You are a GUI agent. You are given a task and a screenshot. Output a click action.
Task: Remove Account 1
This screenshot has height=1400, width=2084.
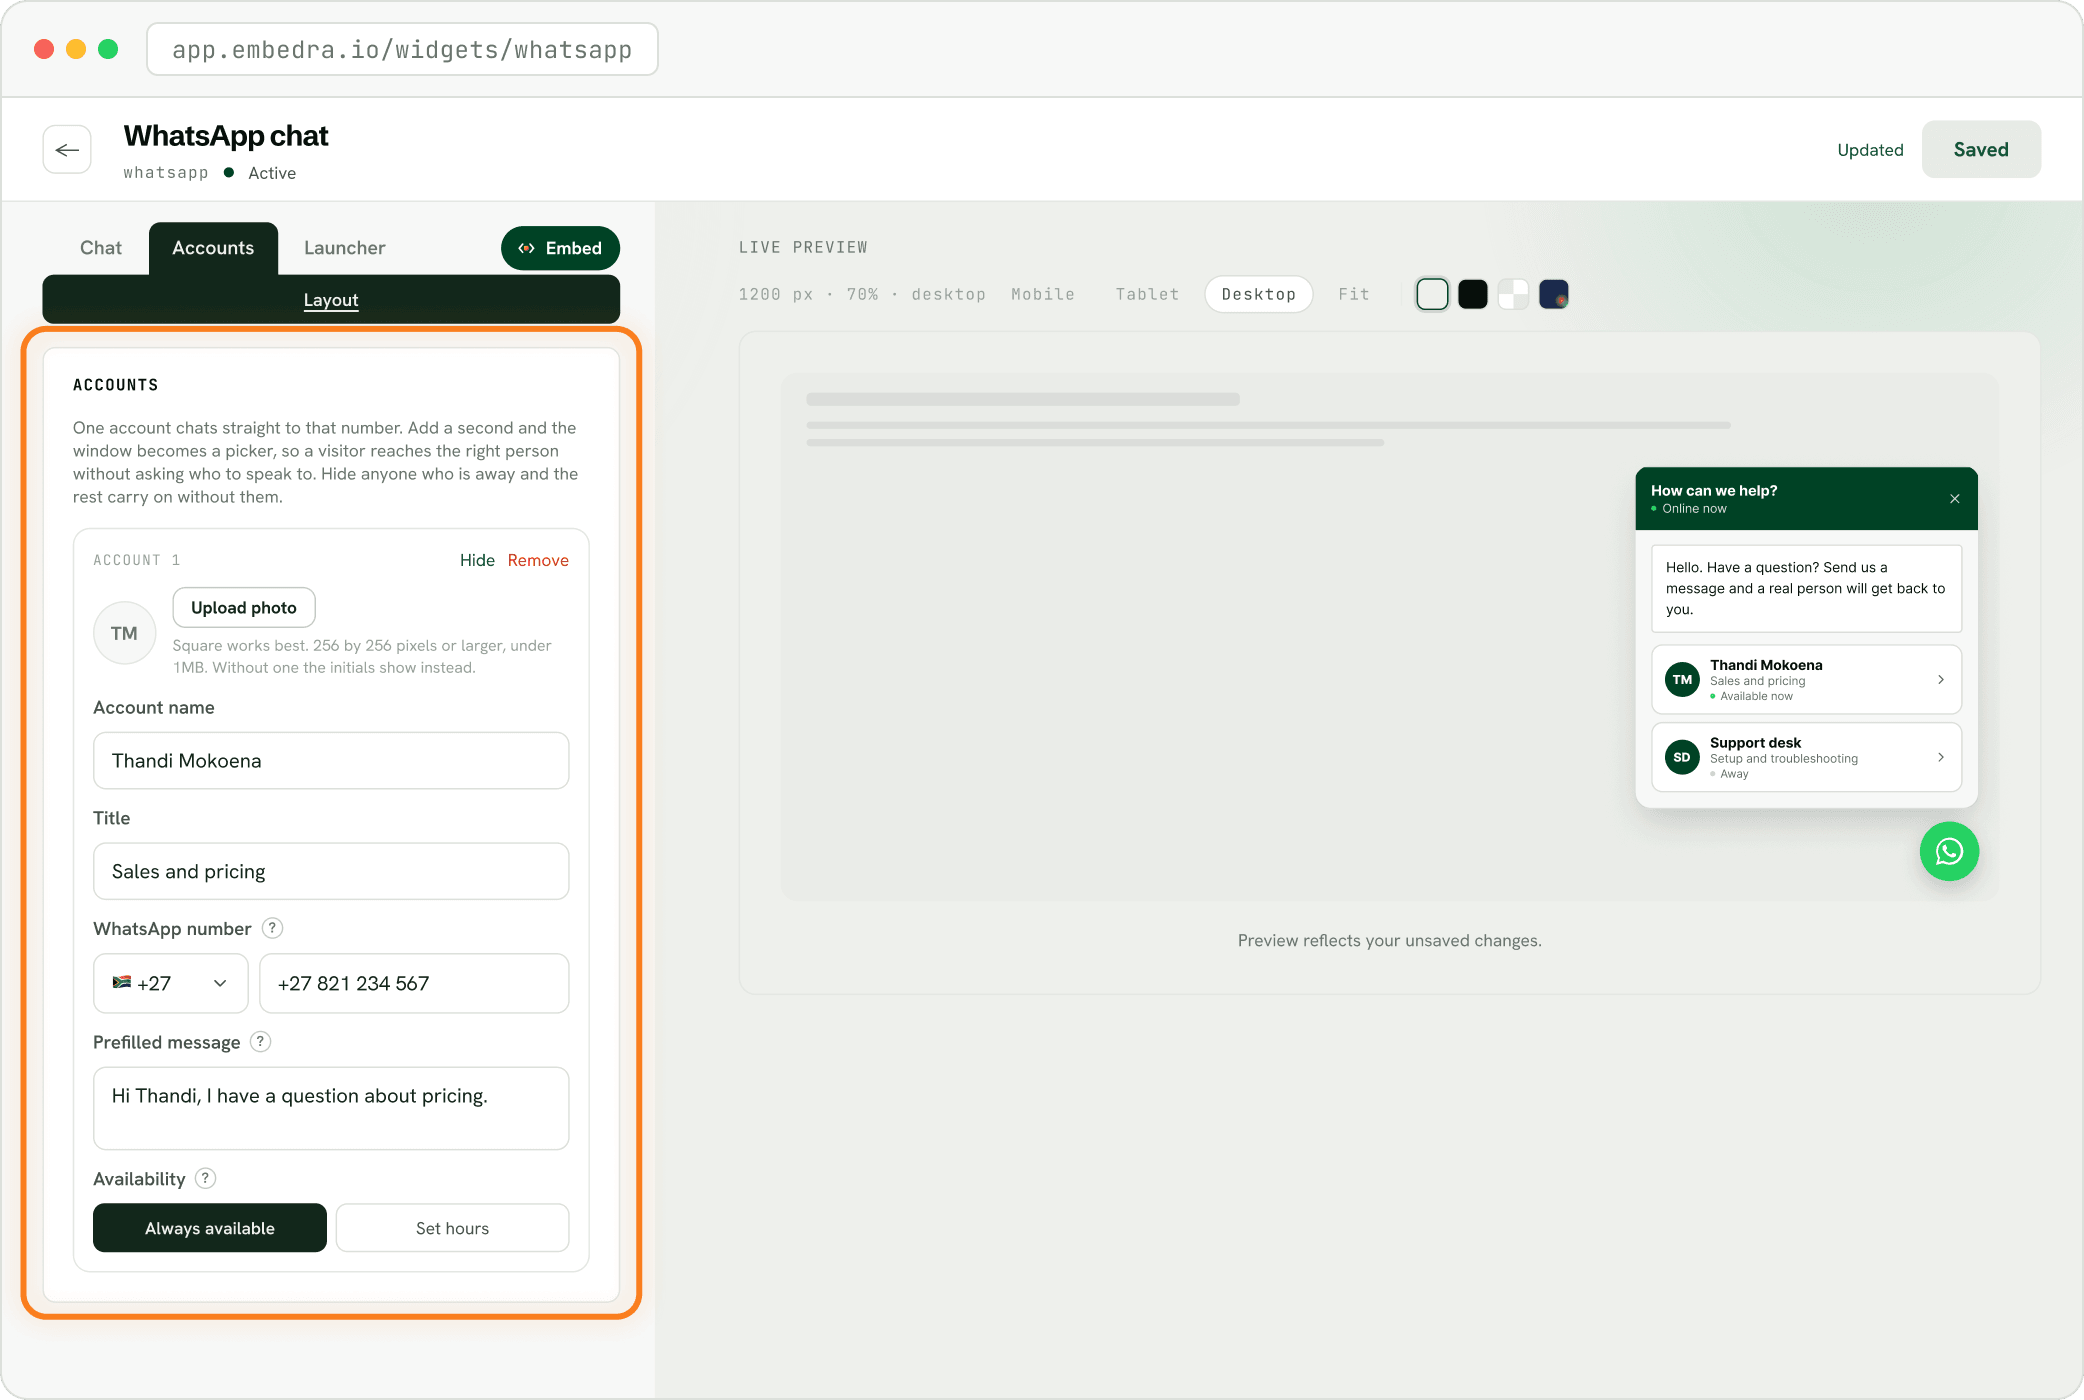538,560
